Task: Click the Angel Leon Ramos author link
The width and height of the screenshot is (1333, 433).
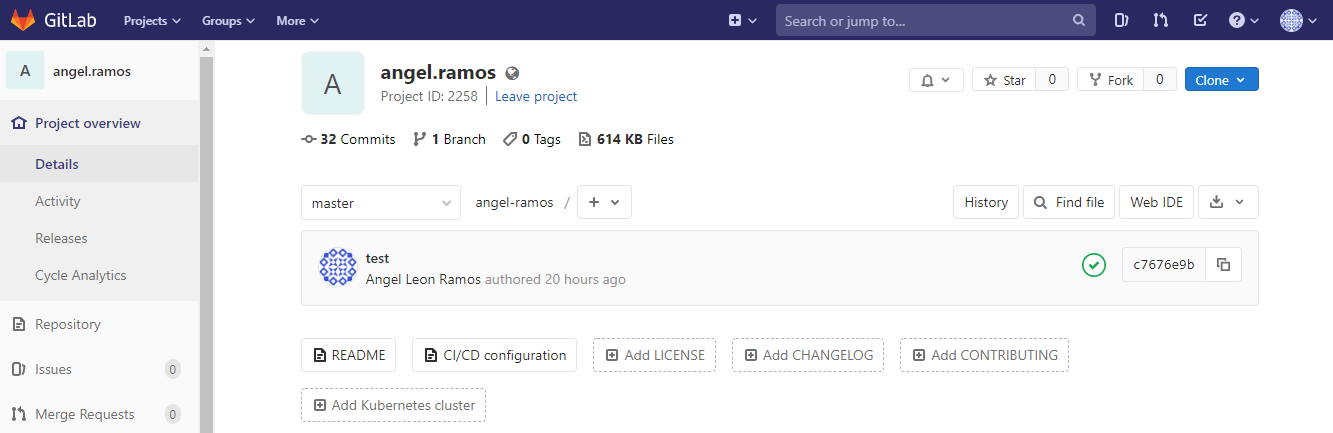Action: point(423,279)
